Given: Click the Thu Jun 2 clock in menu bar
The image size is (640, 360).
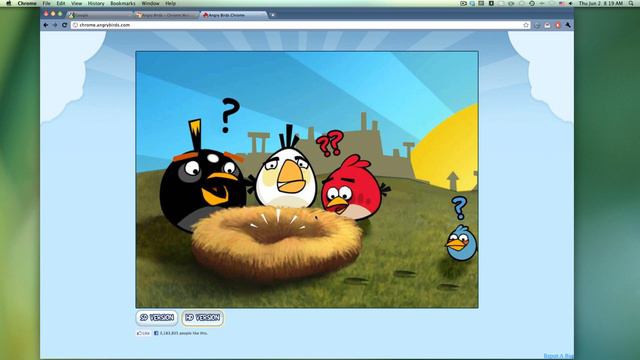Looking at the screenshot, I should [x=600, y=3].
